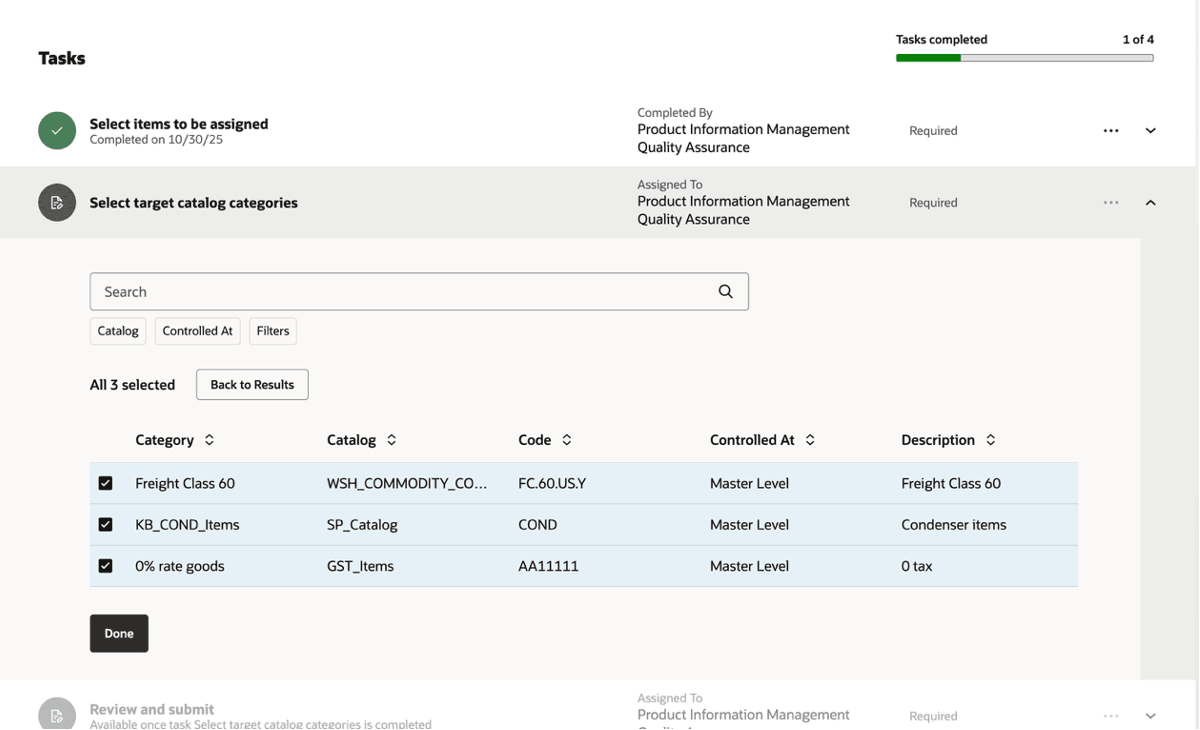Click the green completed checkmark icon

tap(56, 130)
